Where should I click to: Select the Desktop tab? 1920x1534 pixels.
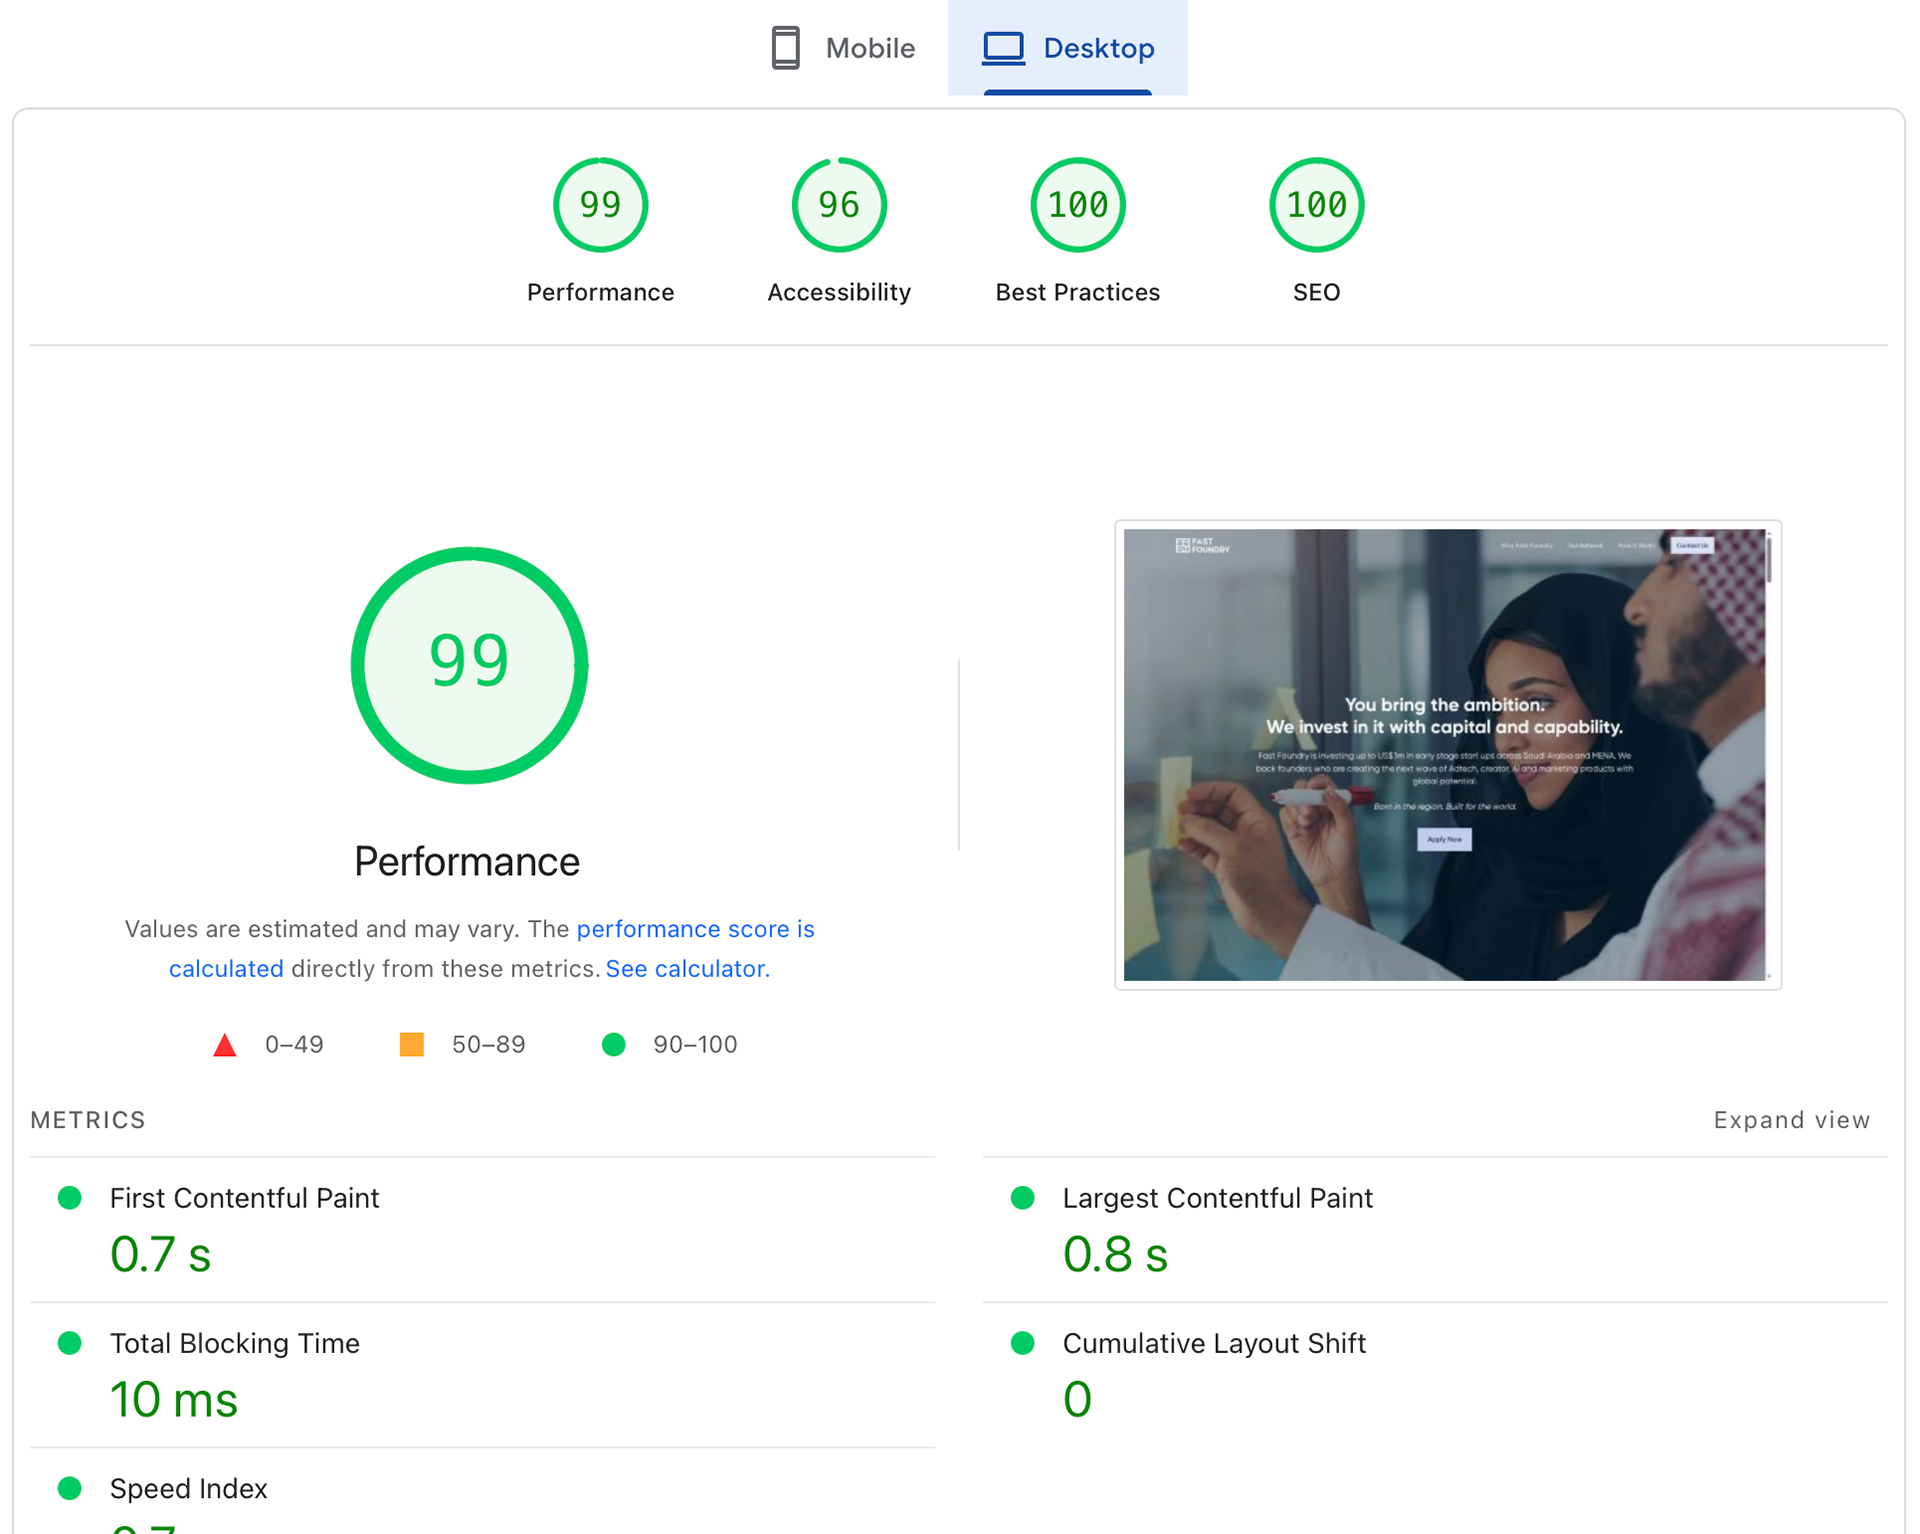pyautogui.click(x=1097, y=48)
